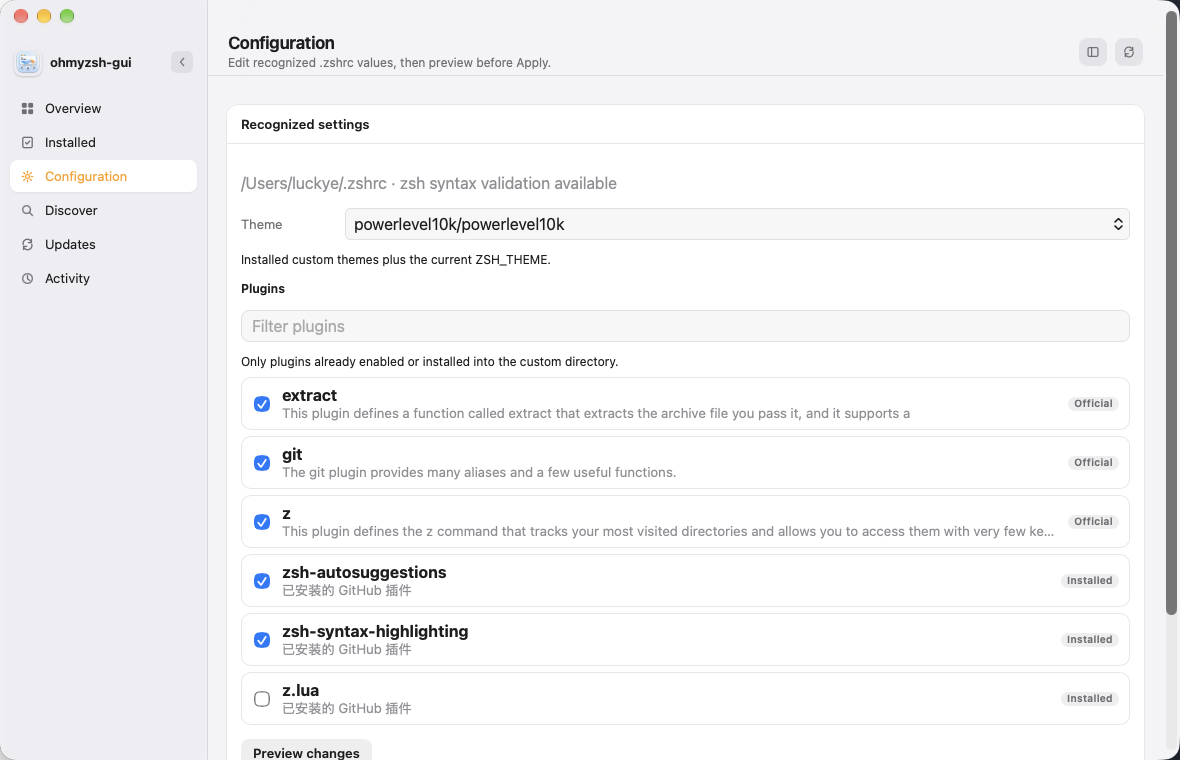Click the Activity clock icon
The height and width of the screenshot is (760, 1180).
(x=28, y=278)
